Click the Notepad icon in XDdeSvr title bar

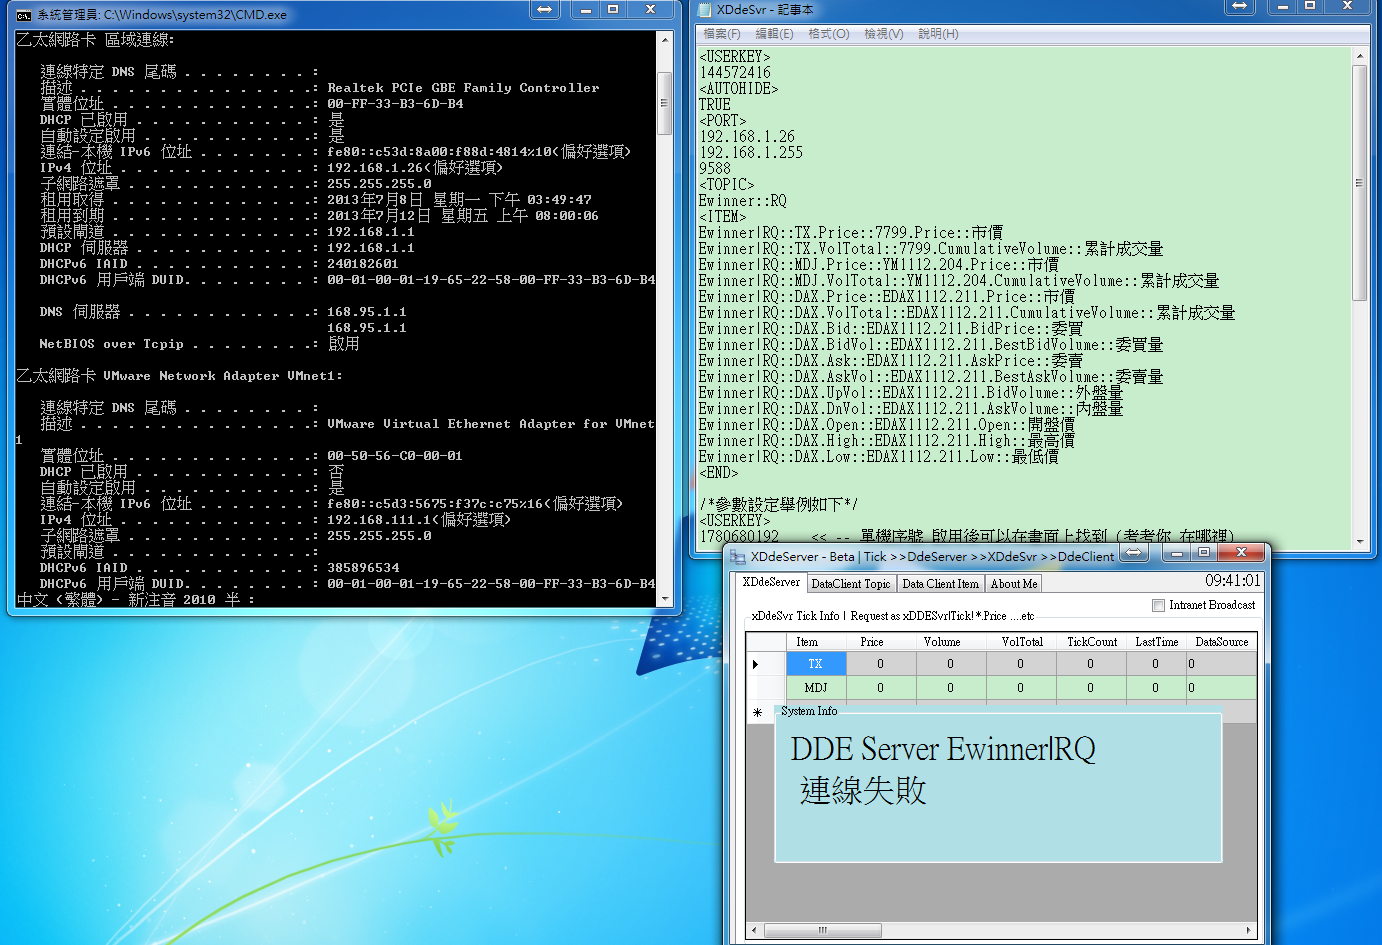click(705, 9)
